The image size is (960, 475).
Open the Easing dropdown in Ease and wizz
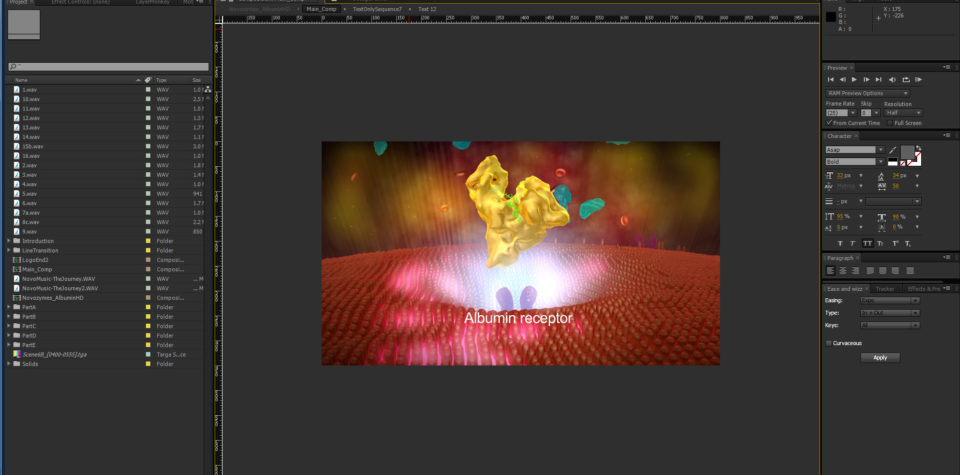[888, 299]
